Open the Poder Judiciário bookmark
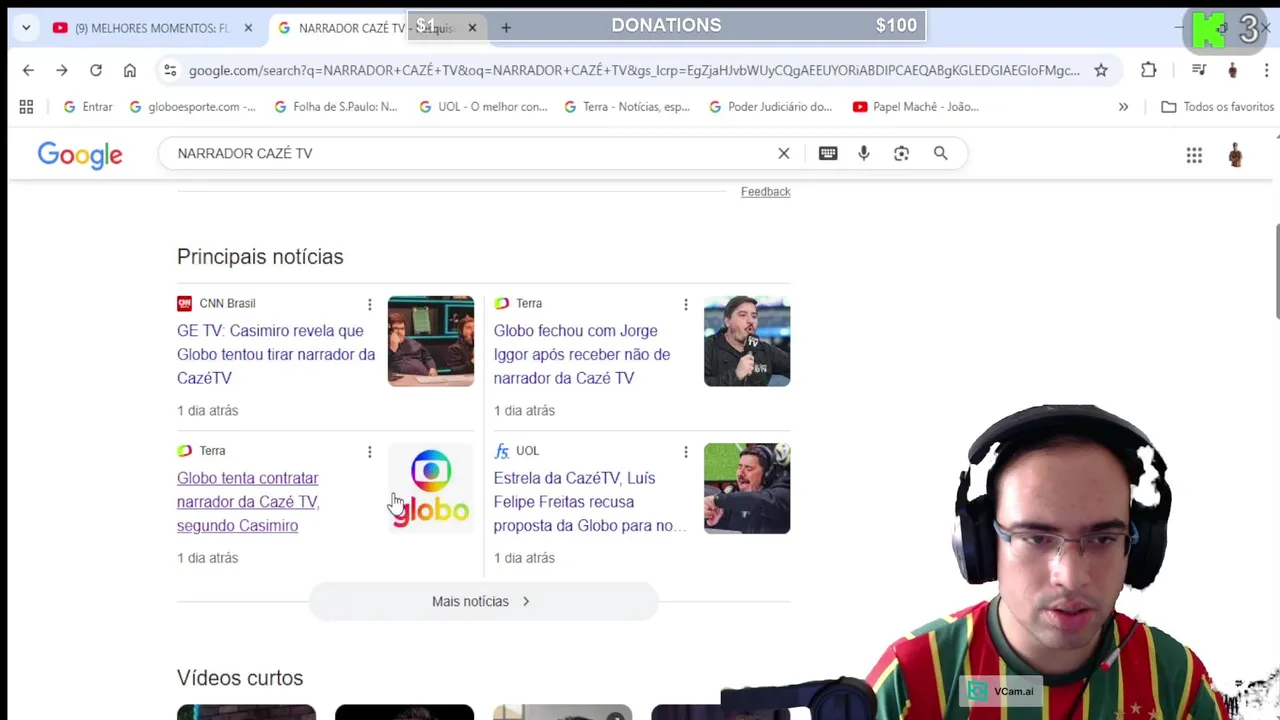 pyautogui.click(x=770, y=107)
